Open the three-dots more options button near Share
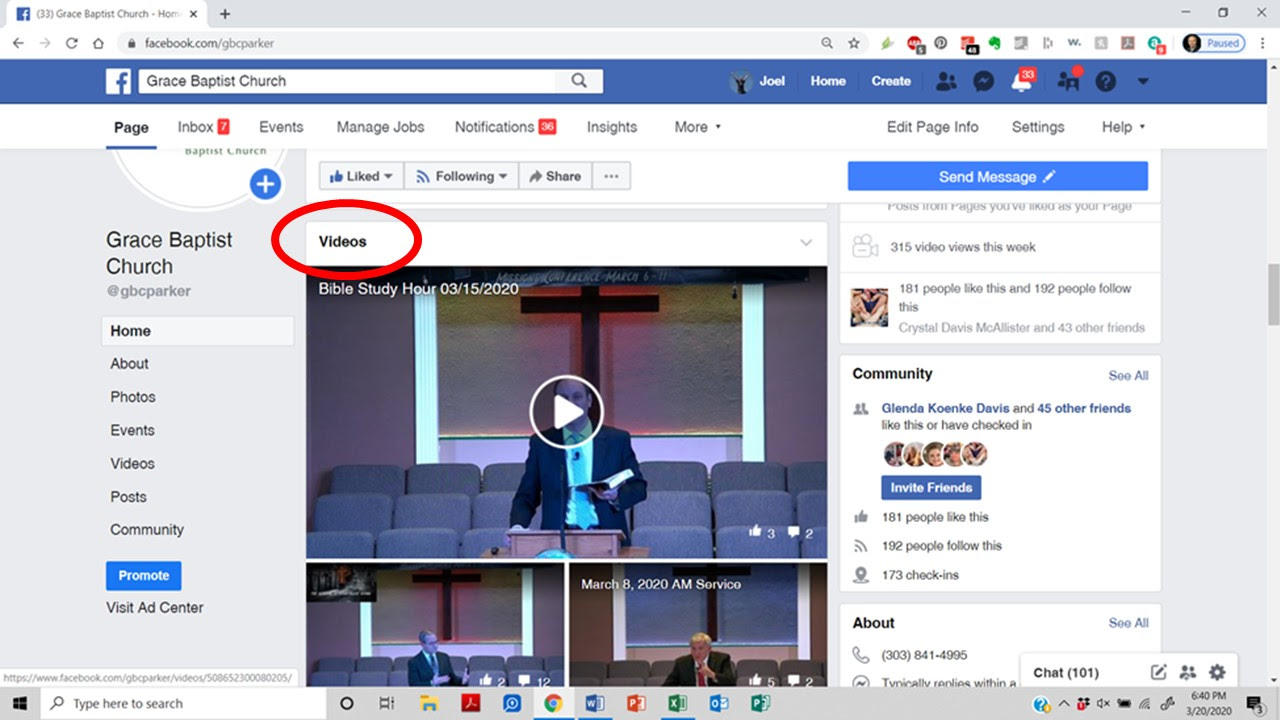Viewport: 1280px width, 720px height. (611, 176)
